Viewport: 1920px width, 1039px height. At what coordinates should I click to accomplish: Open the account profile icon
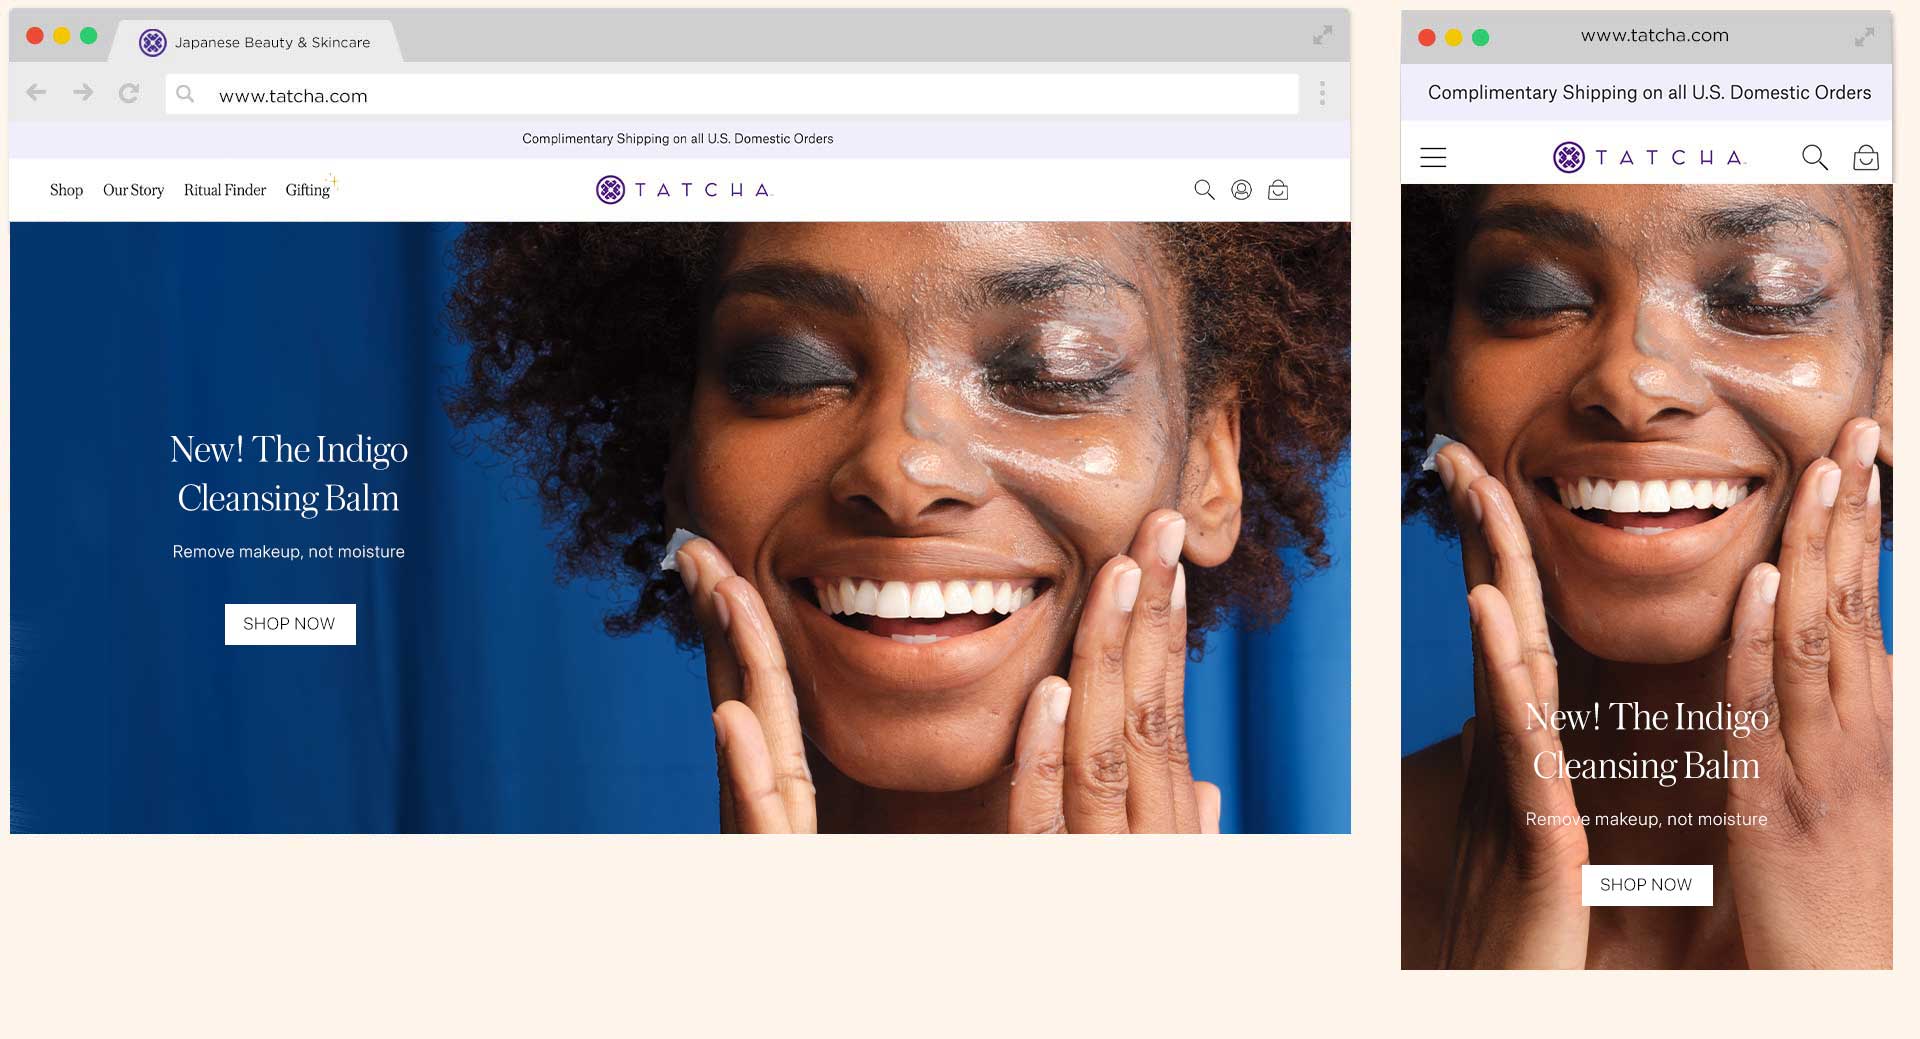[x=1241, y=190]
